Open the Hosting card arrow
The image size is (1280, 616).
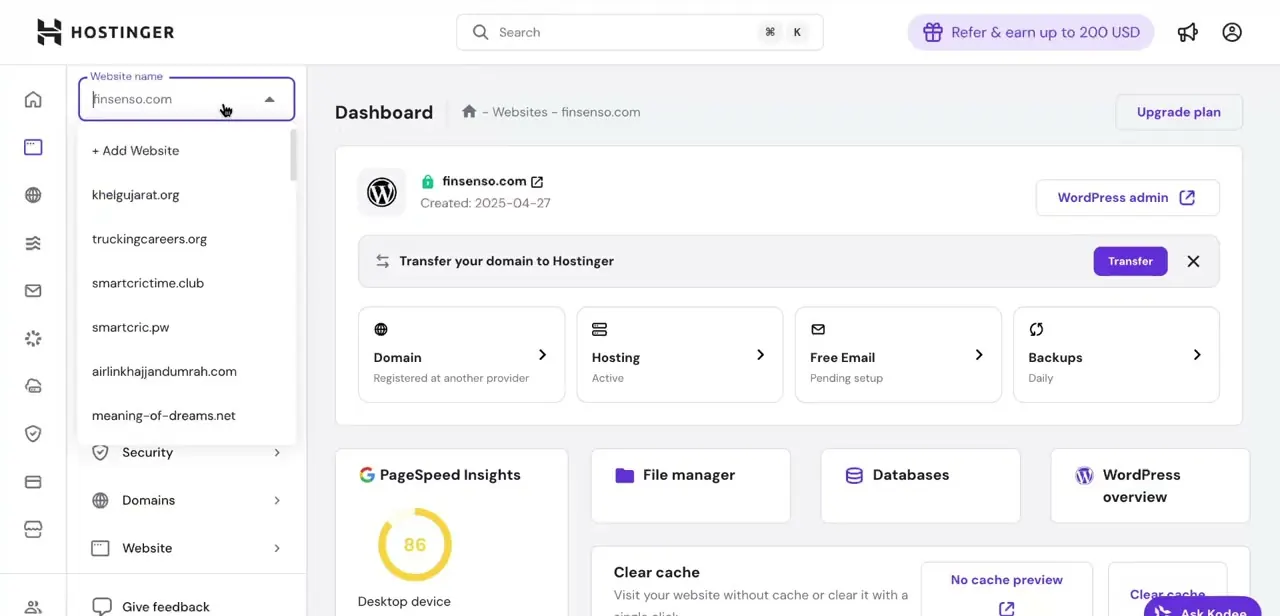pos(760,355)
